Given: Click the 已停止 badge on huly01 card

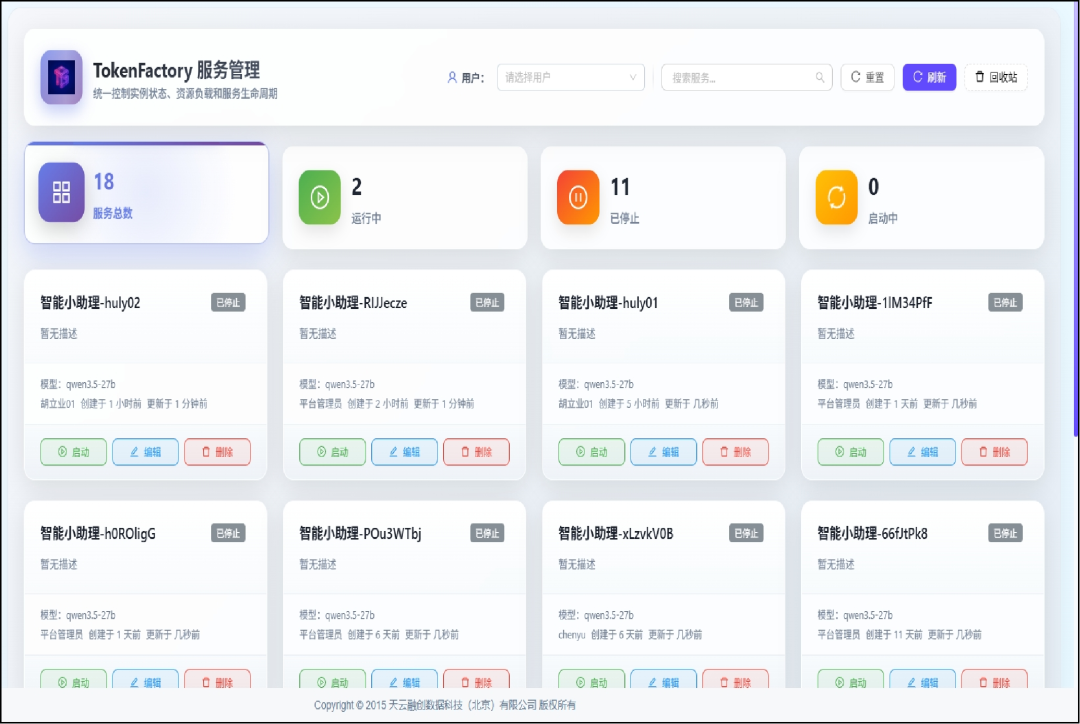Looking at the screenshot, I should click(746, 302).
